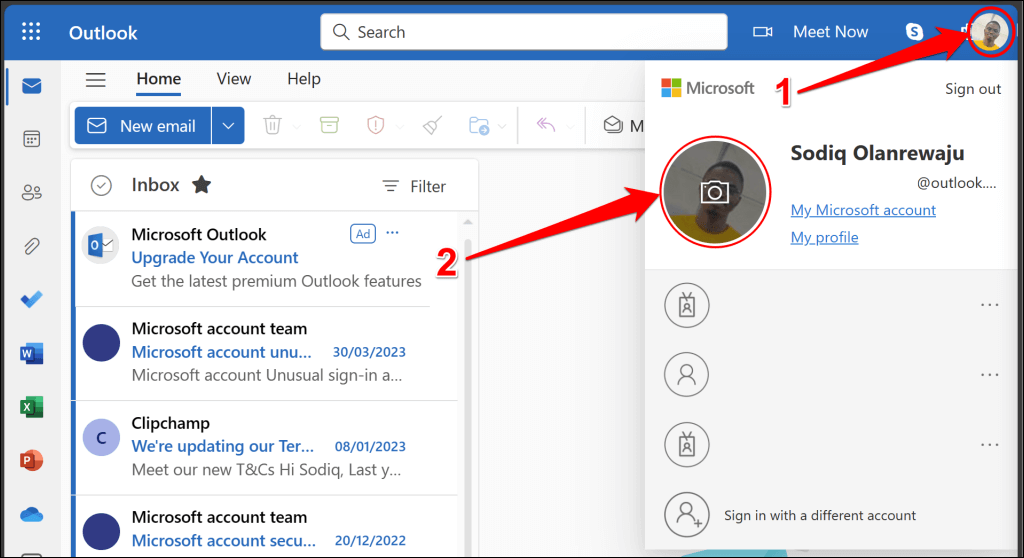Image resolution: width=1024 pixels, height=558 pixels.
Task: Click inside the Search box
Action: coord(524,32)
